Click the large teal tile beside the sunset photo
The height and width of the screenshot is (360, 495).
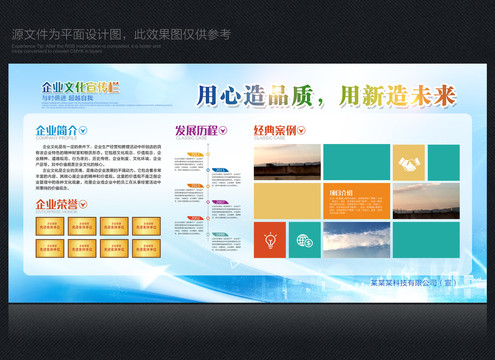(x=357, y=162)
